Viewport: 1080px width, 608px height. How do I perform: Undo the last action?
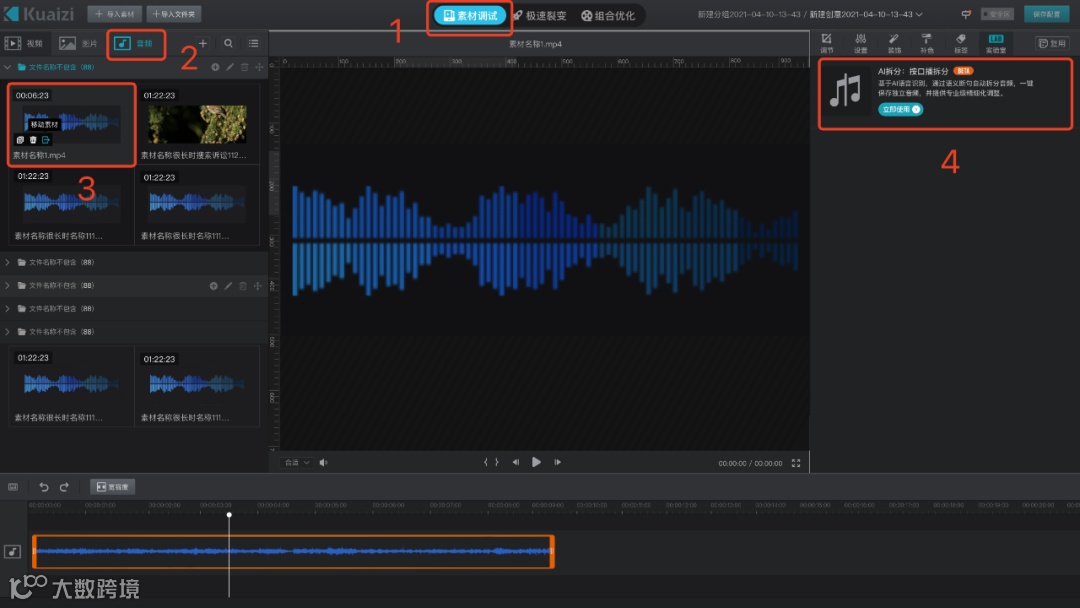click(x=43, y=487)
